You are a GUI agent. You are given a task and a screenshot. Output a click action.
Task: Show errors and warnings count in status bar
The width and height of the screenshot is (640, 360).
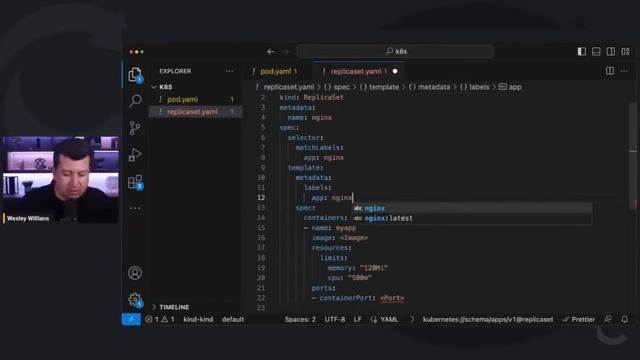(160, 319)
